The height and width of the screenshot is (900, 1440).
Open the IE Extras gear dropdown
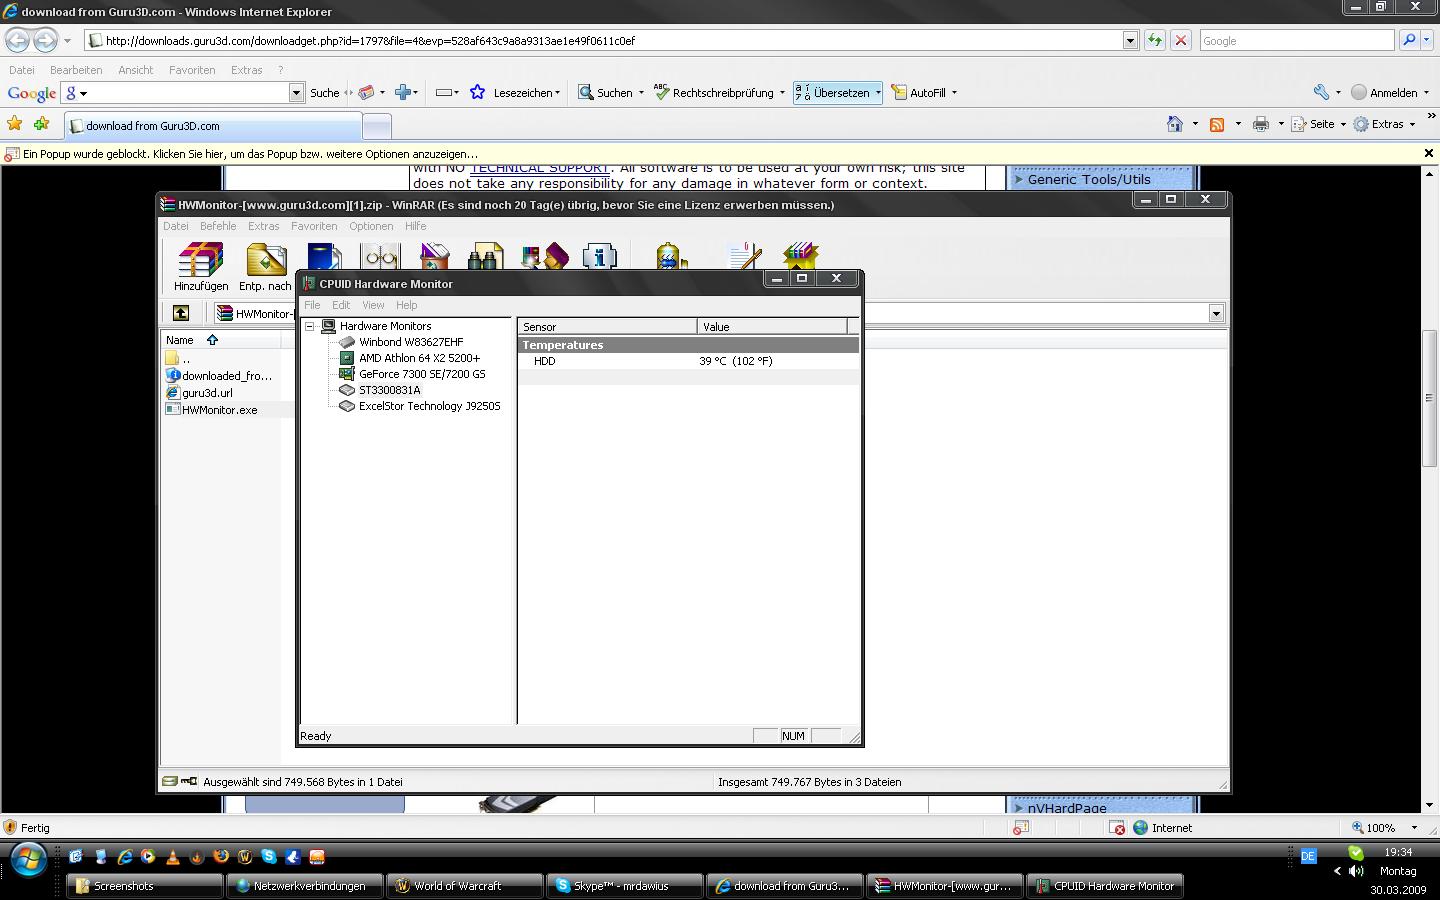(x=1385, y=124)
